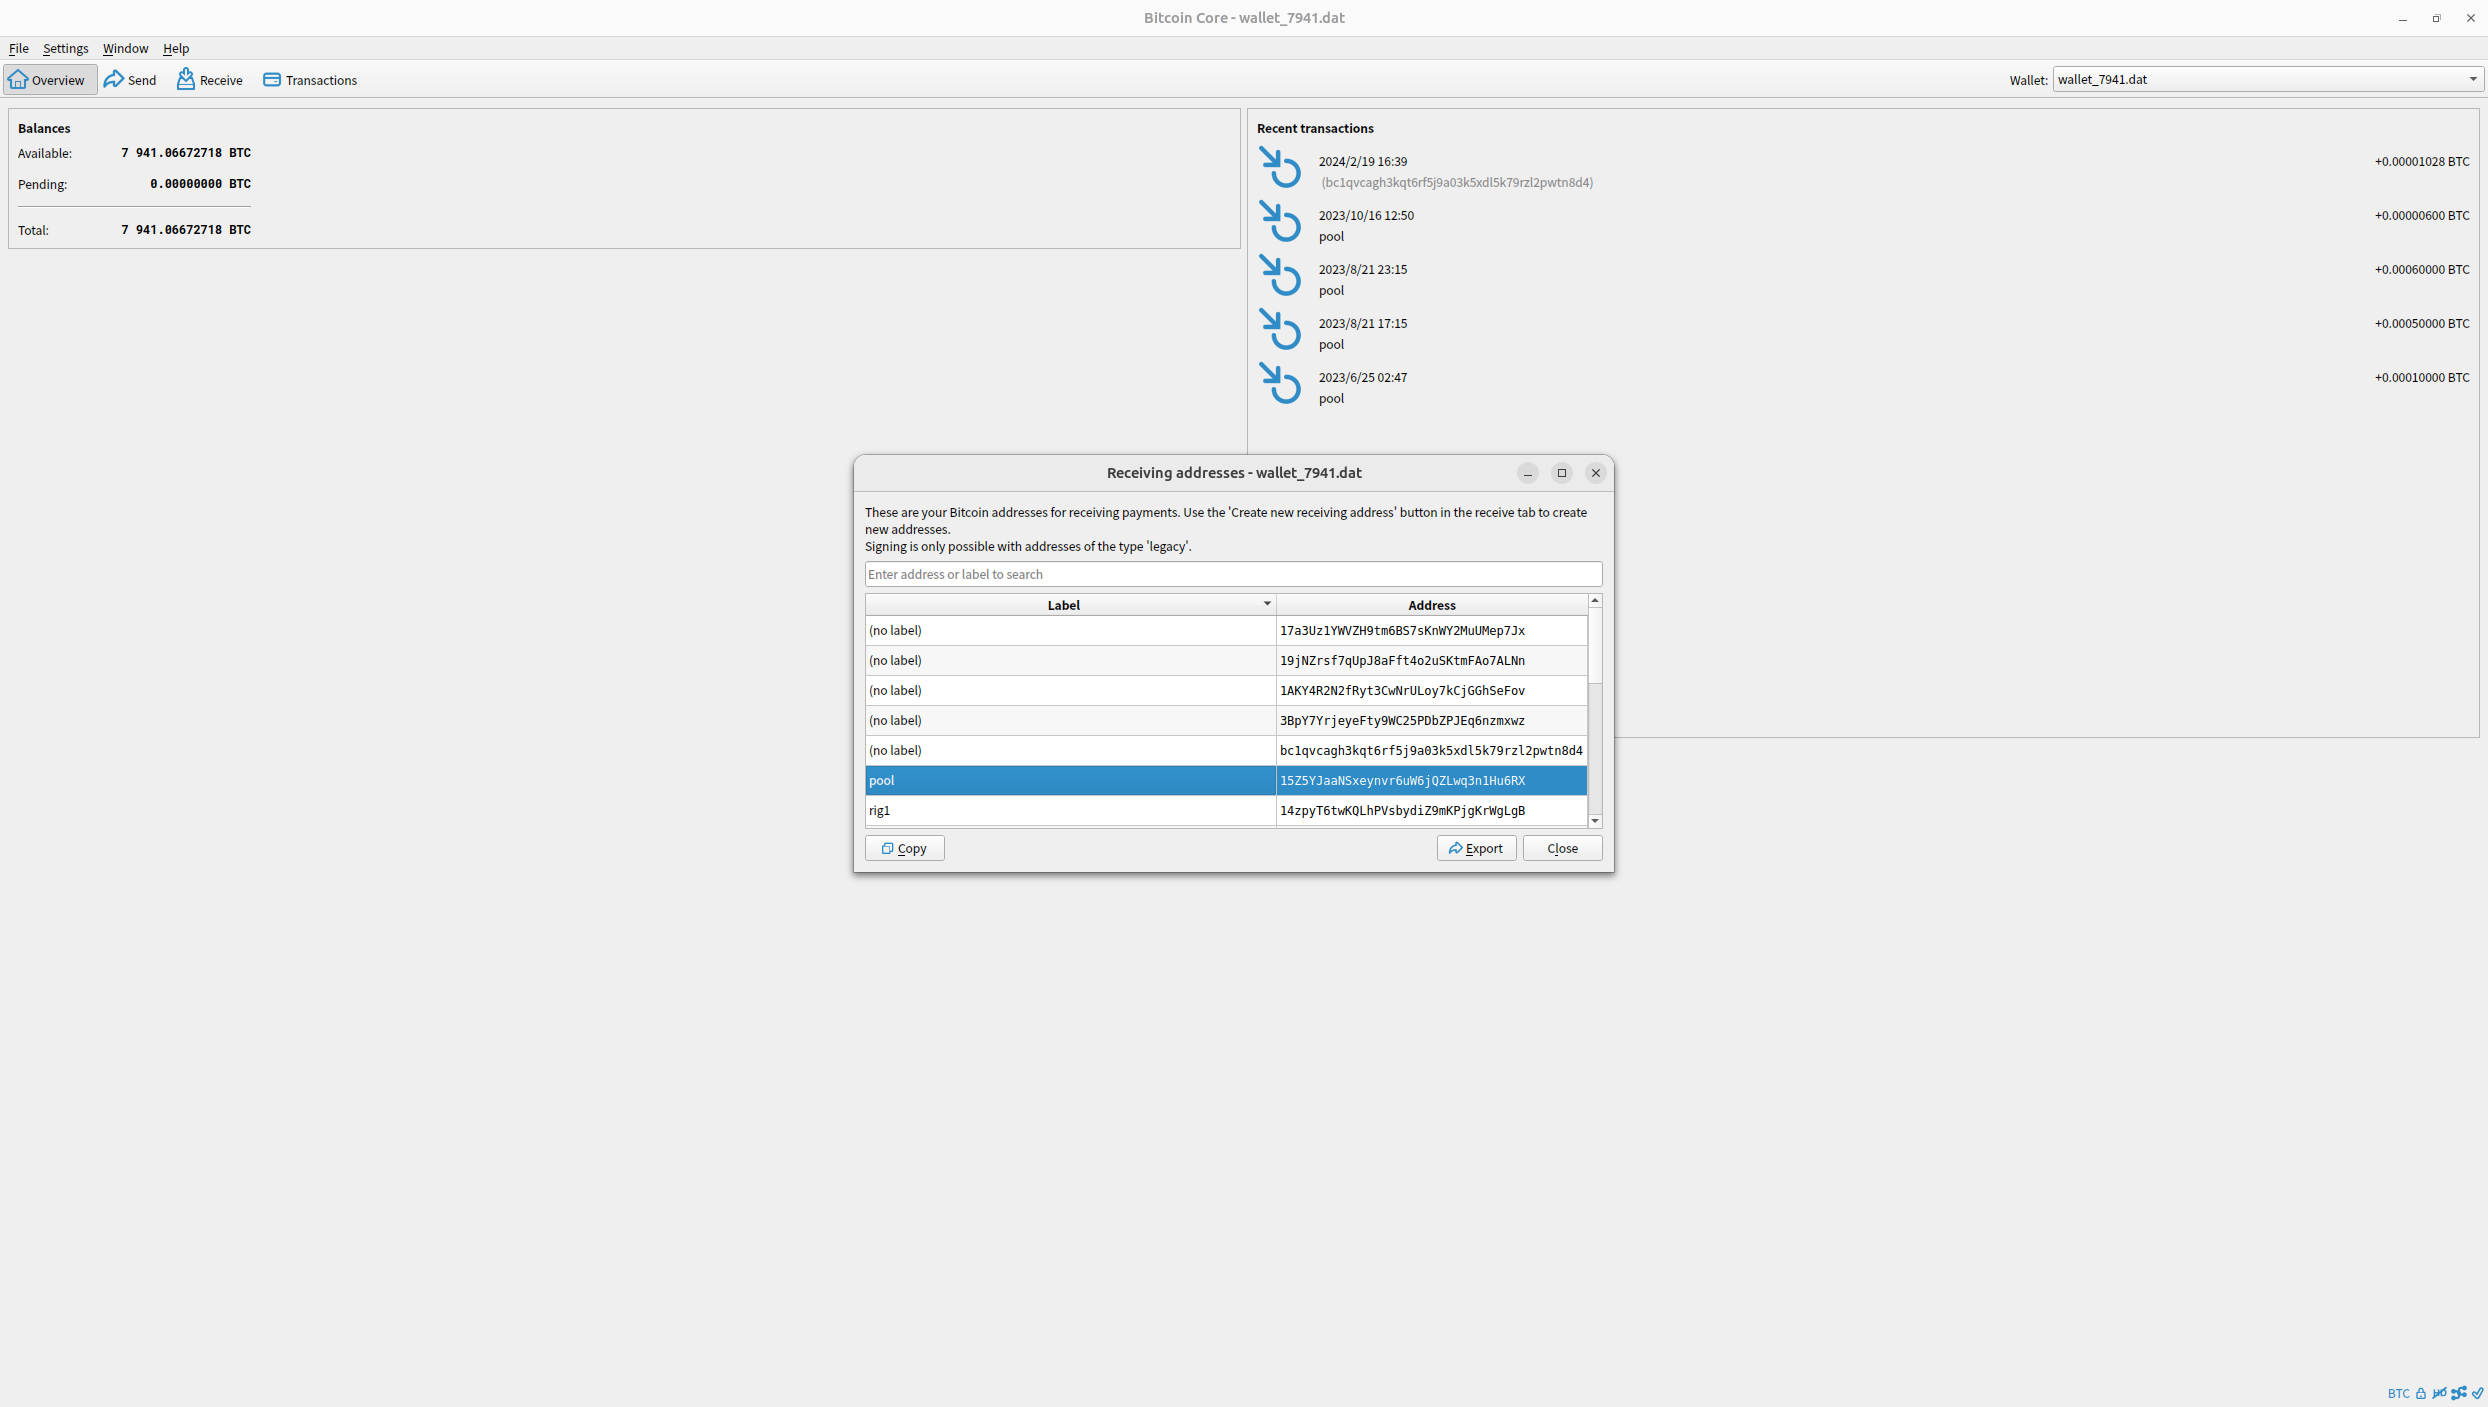Click incoming transaction icon dated 2024/2/19 16:39
Screen dimensions: 2488x1407
1280,168
